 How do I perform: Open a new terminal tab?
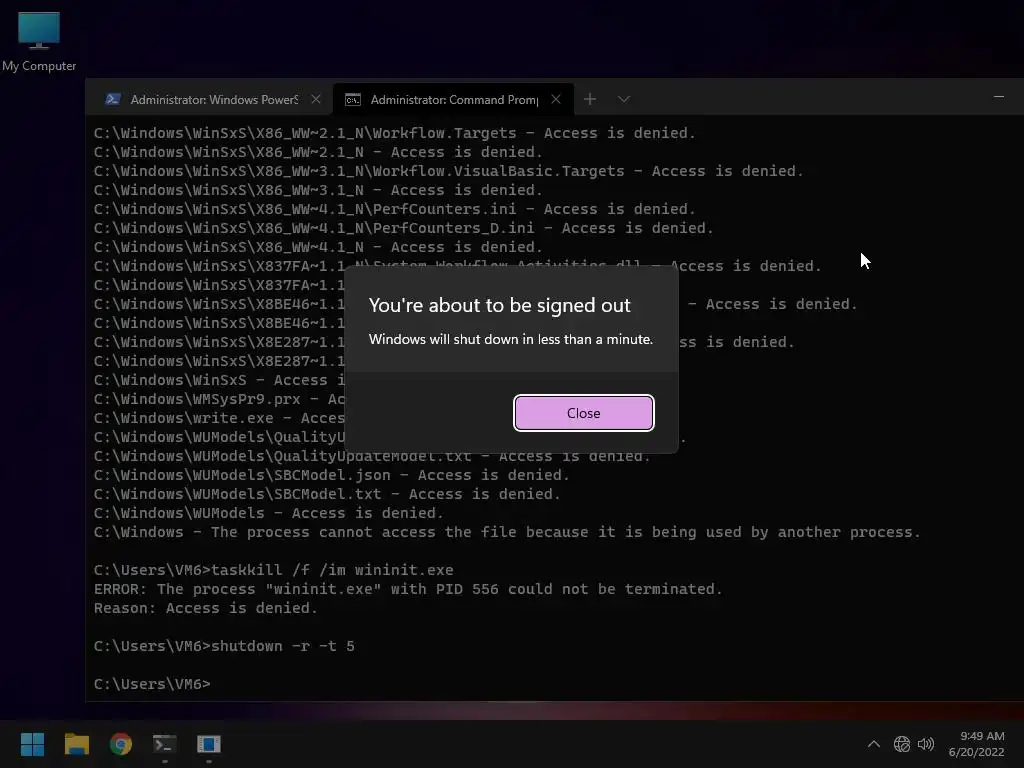tap(590, 99)
